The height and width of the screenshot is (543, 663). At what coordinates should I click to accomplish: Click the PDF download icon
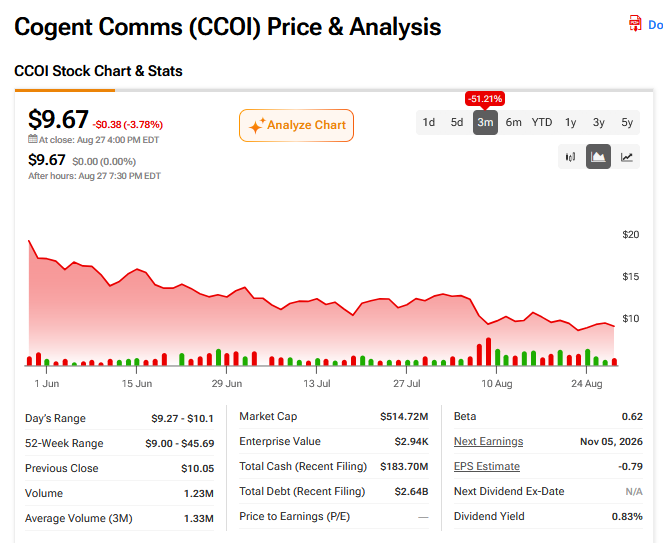[635, 23]
